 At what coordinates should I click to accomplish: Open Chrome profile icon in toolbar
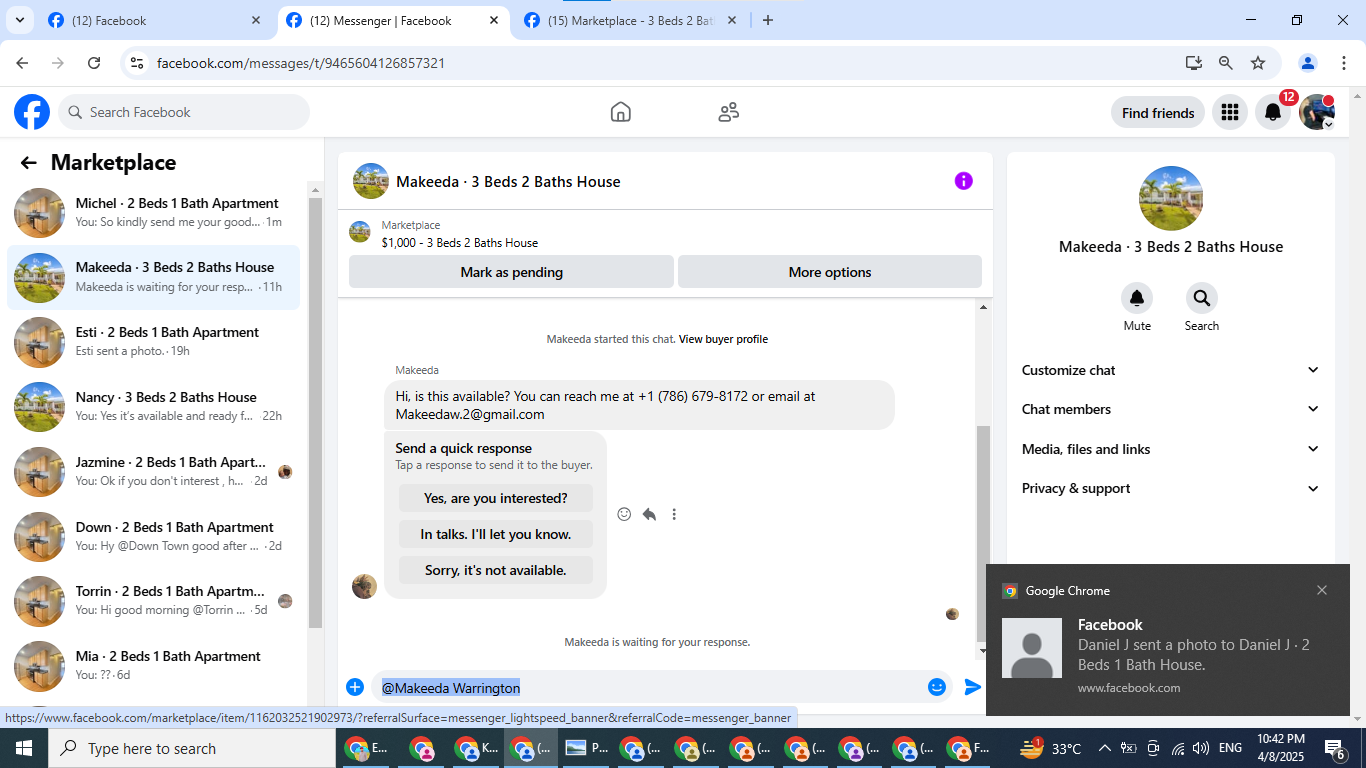pyautogui.click(x=1308, y=63)
